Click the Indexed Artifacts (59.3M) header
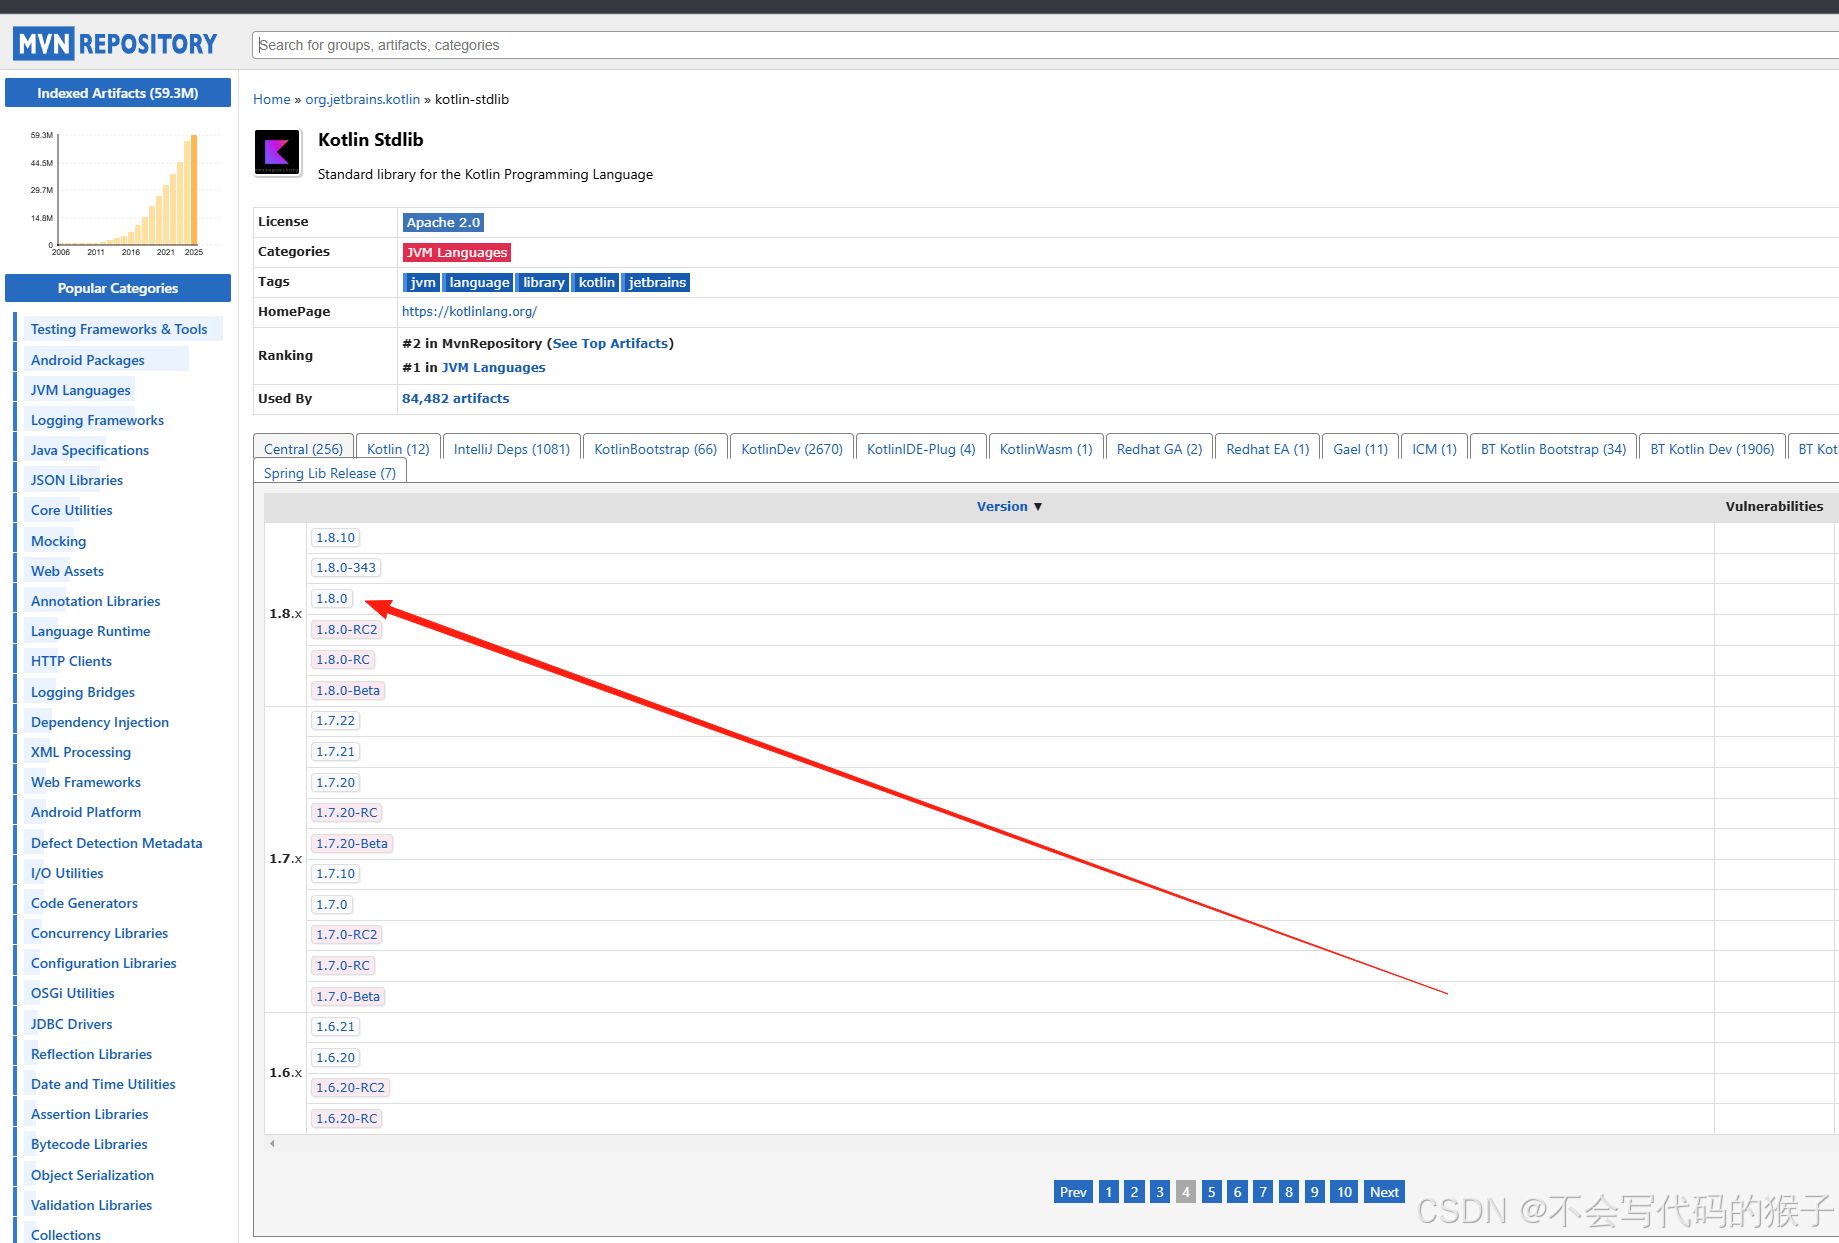Screen dimensions: 1839x1243 pyautogui.click(x=118, y=93)
